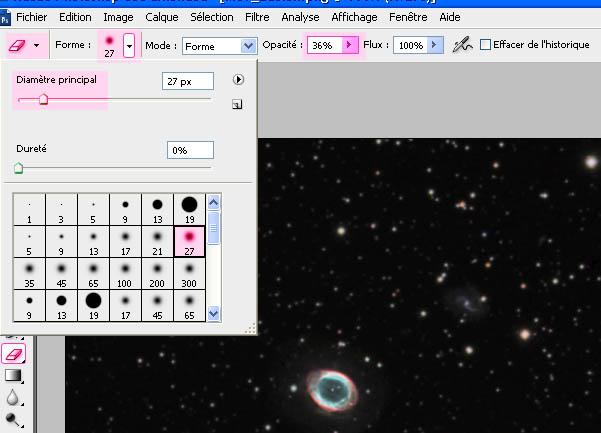
Task: Open the Opacité slider arrow
Action: 349,45
